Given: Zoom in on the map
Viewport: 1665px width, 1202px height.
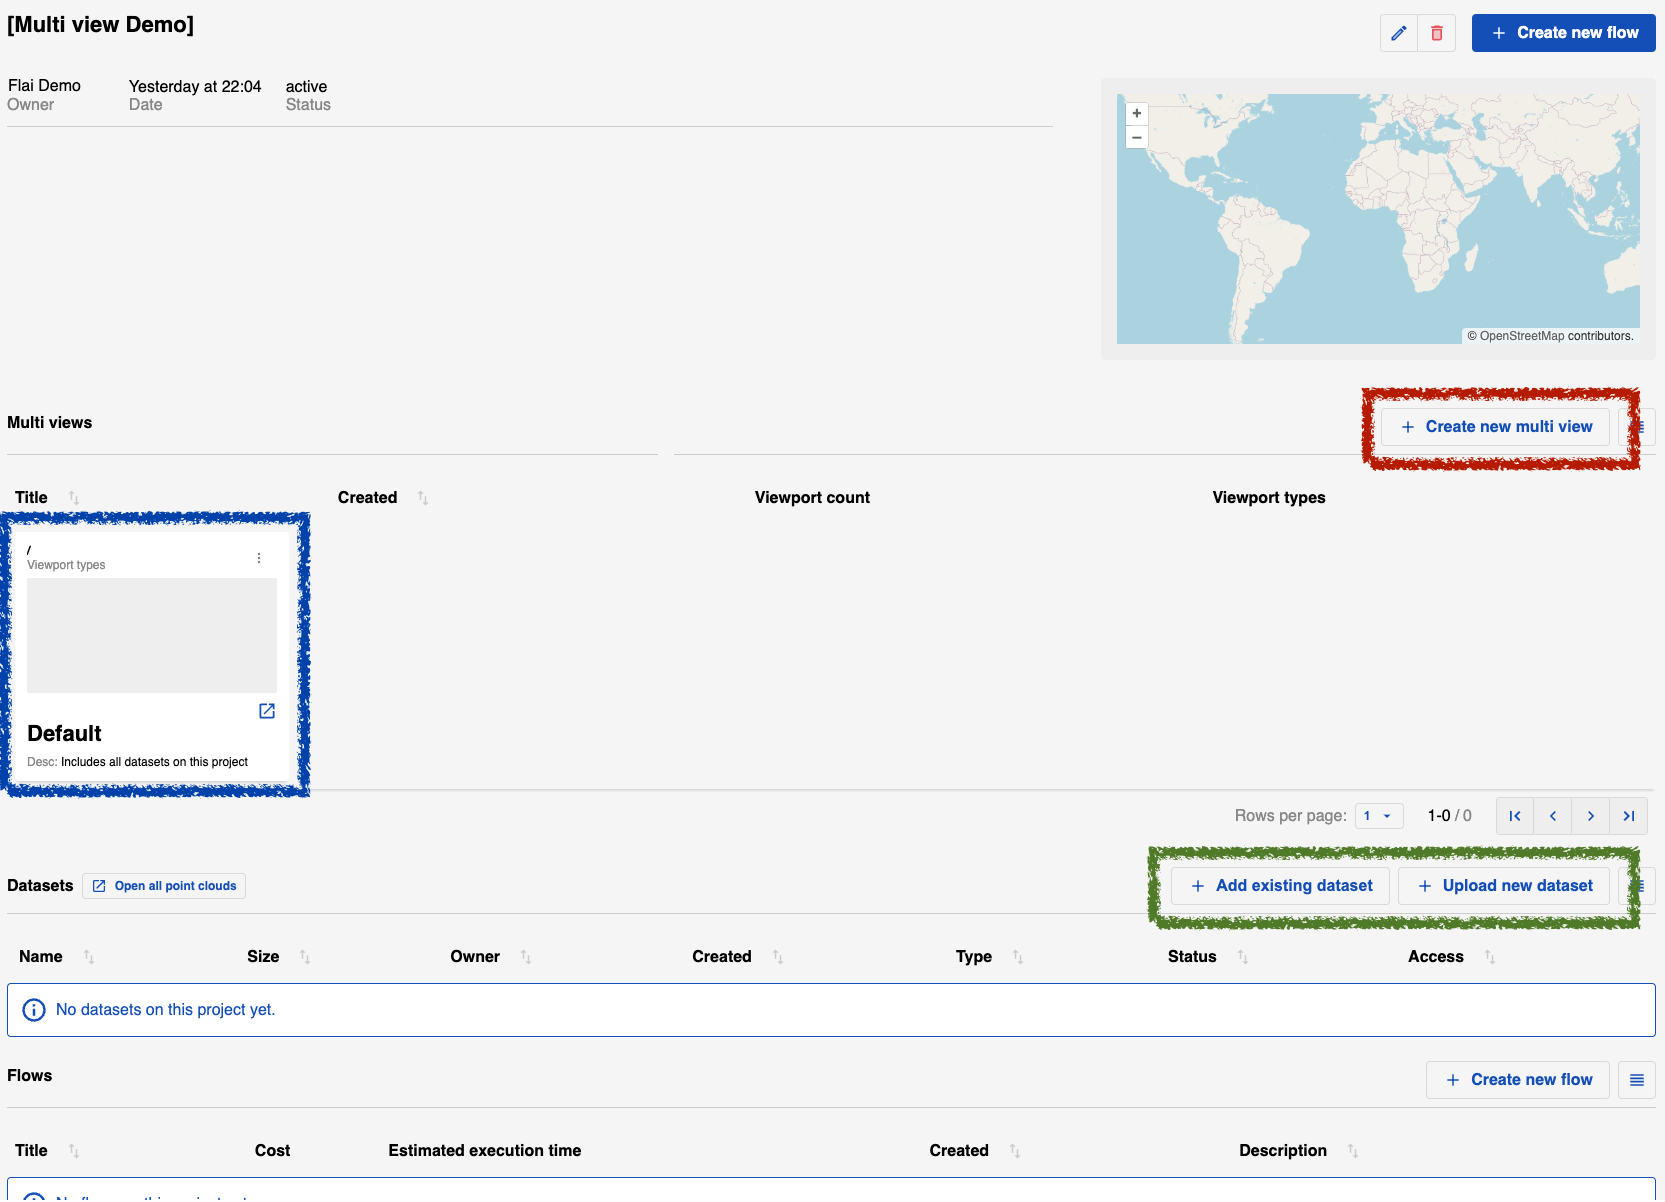Looking at the screenshot, I should click(x=1137, y=113).
